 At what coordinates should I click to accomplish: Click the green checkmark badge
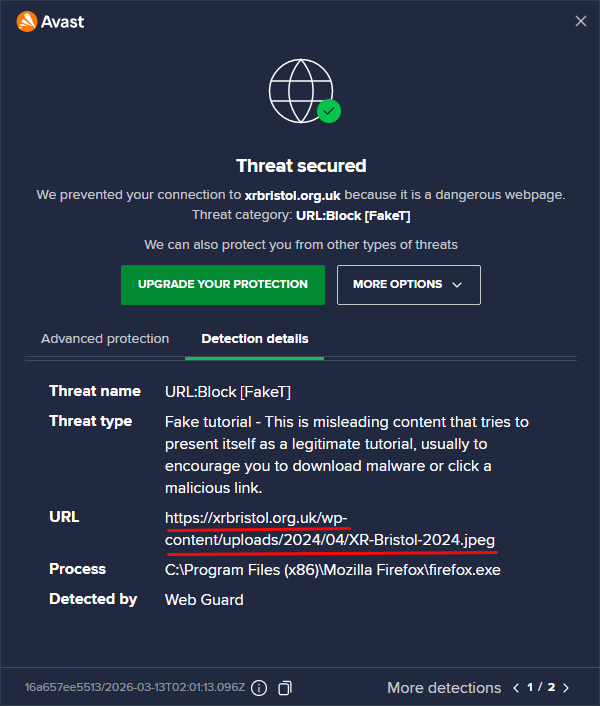tap(328, 111)
